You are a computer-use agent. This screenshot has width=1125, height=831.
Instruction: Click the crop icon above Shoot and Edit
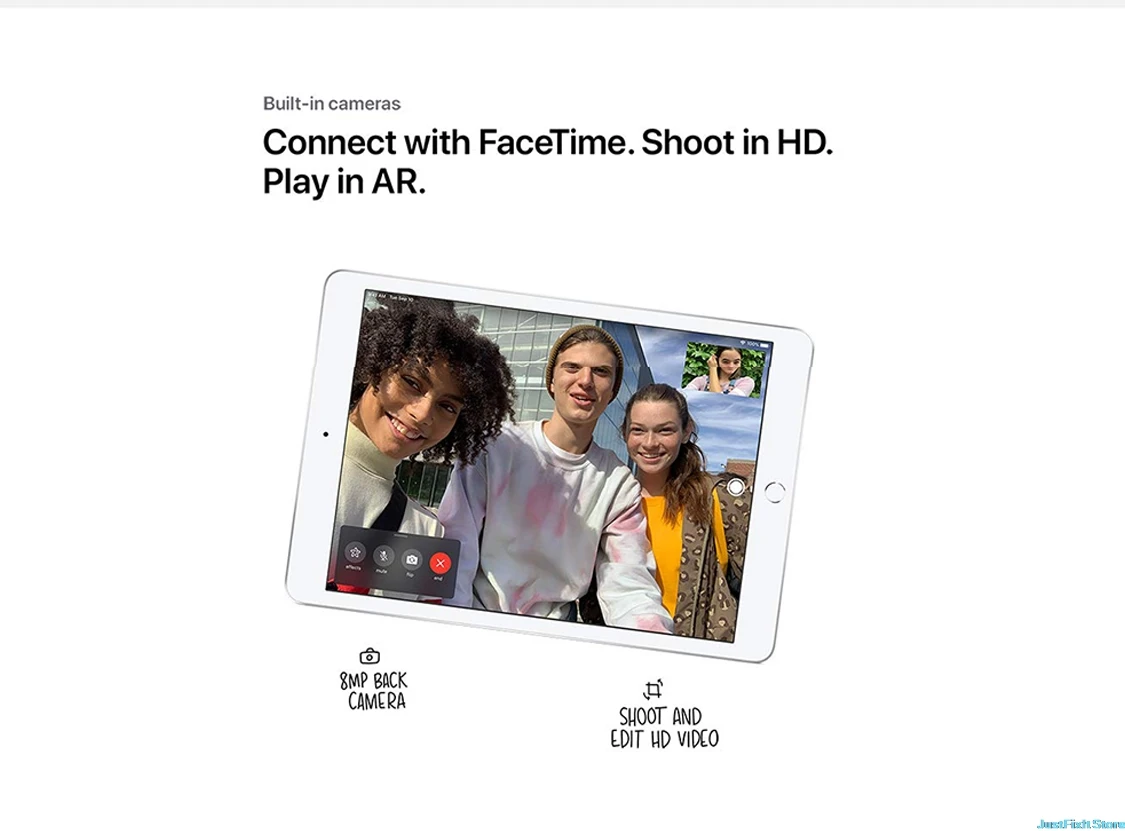click(653, 690)
